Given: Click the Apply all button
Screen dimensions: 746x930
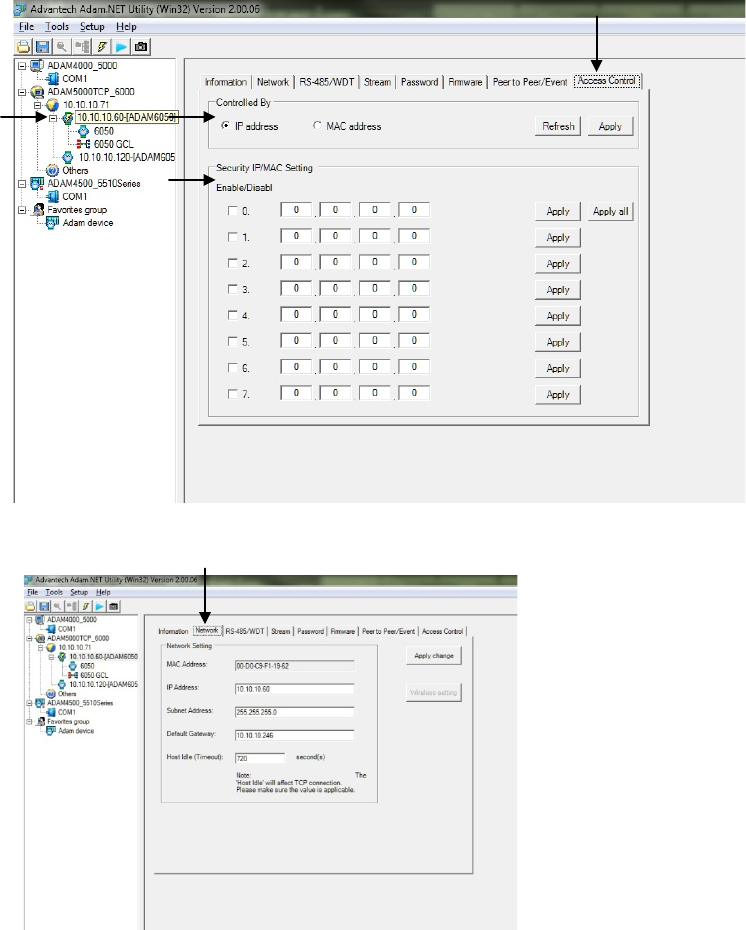Looking at the screenshot, I should pyautogui.click(x=610, y=211).
